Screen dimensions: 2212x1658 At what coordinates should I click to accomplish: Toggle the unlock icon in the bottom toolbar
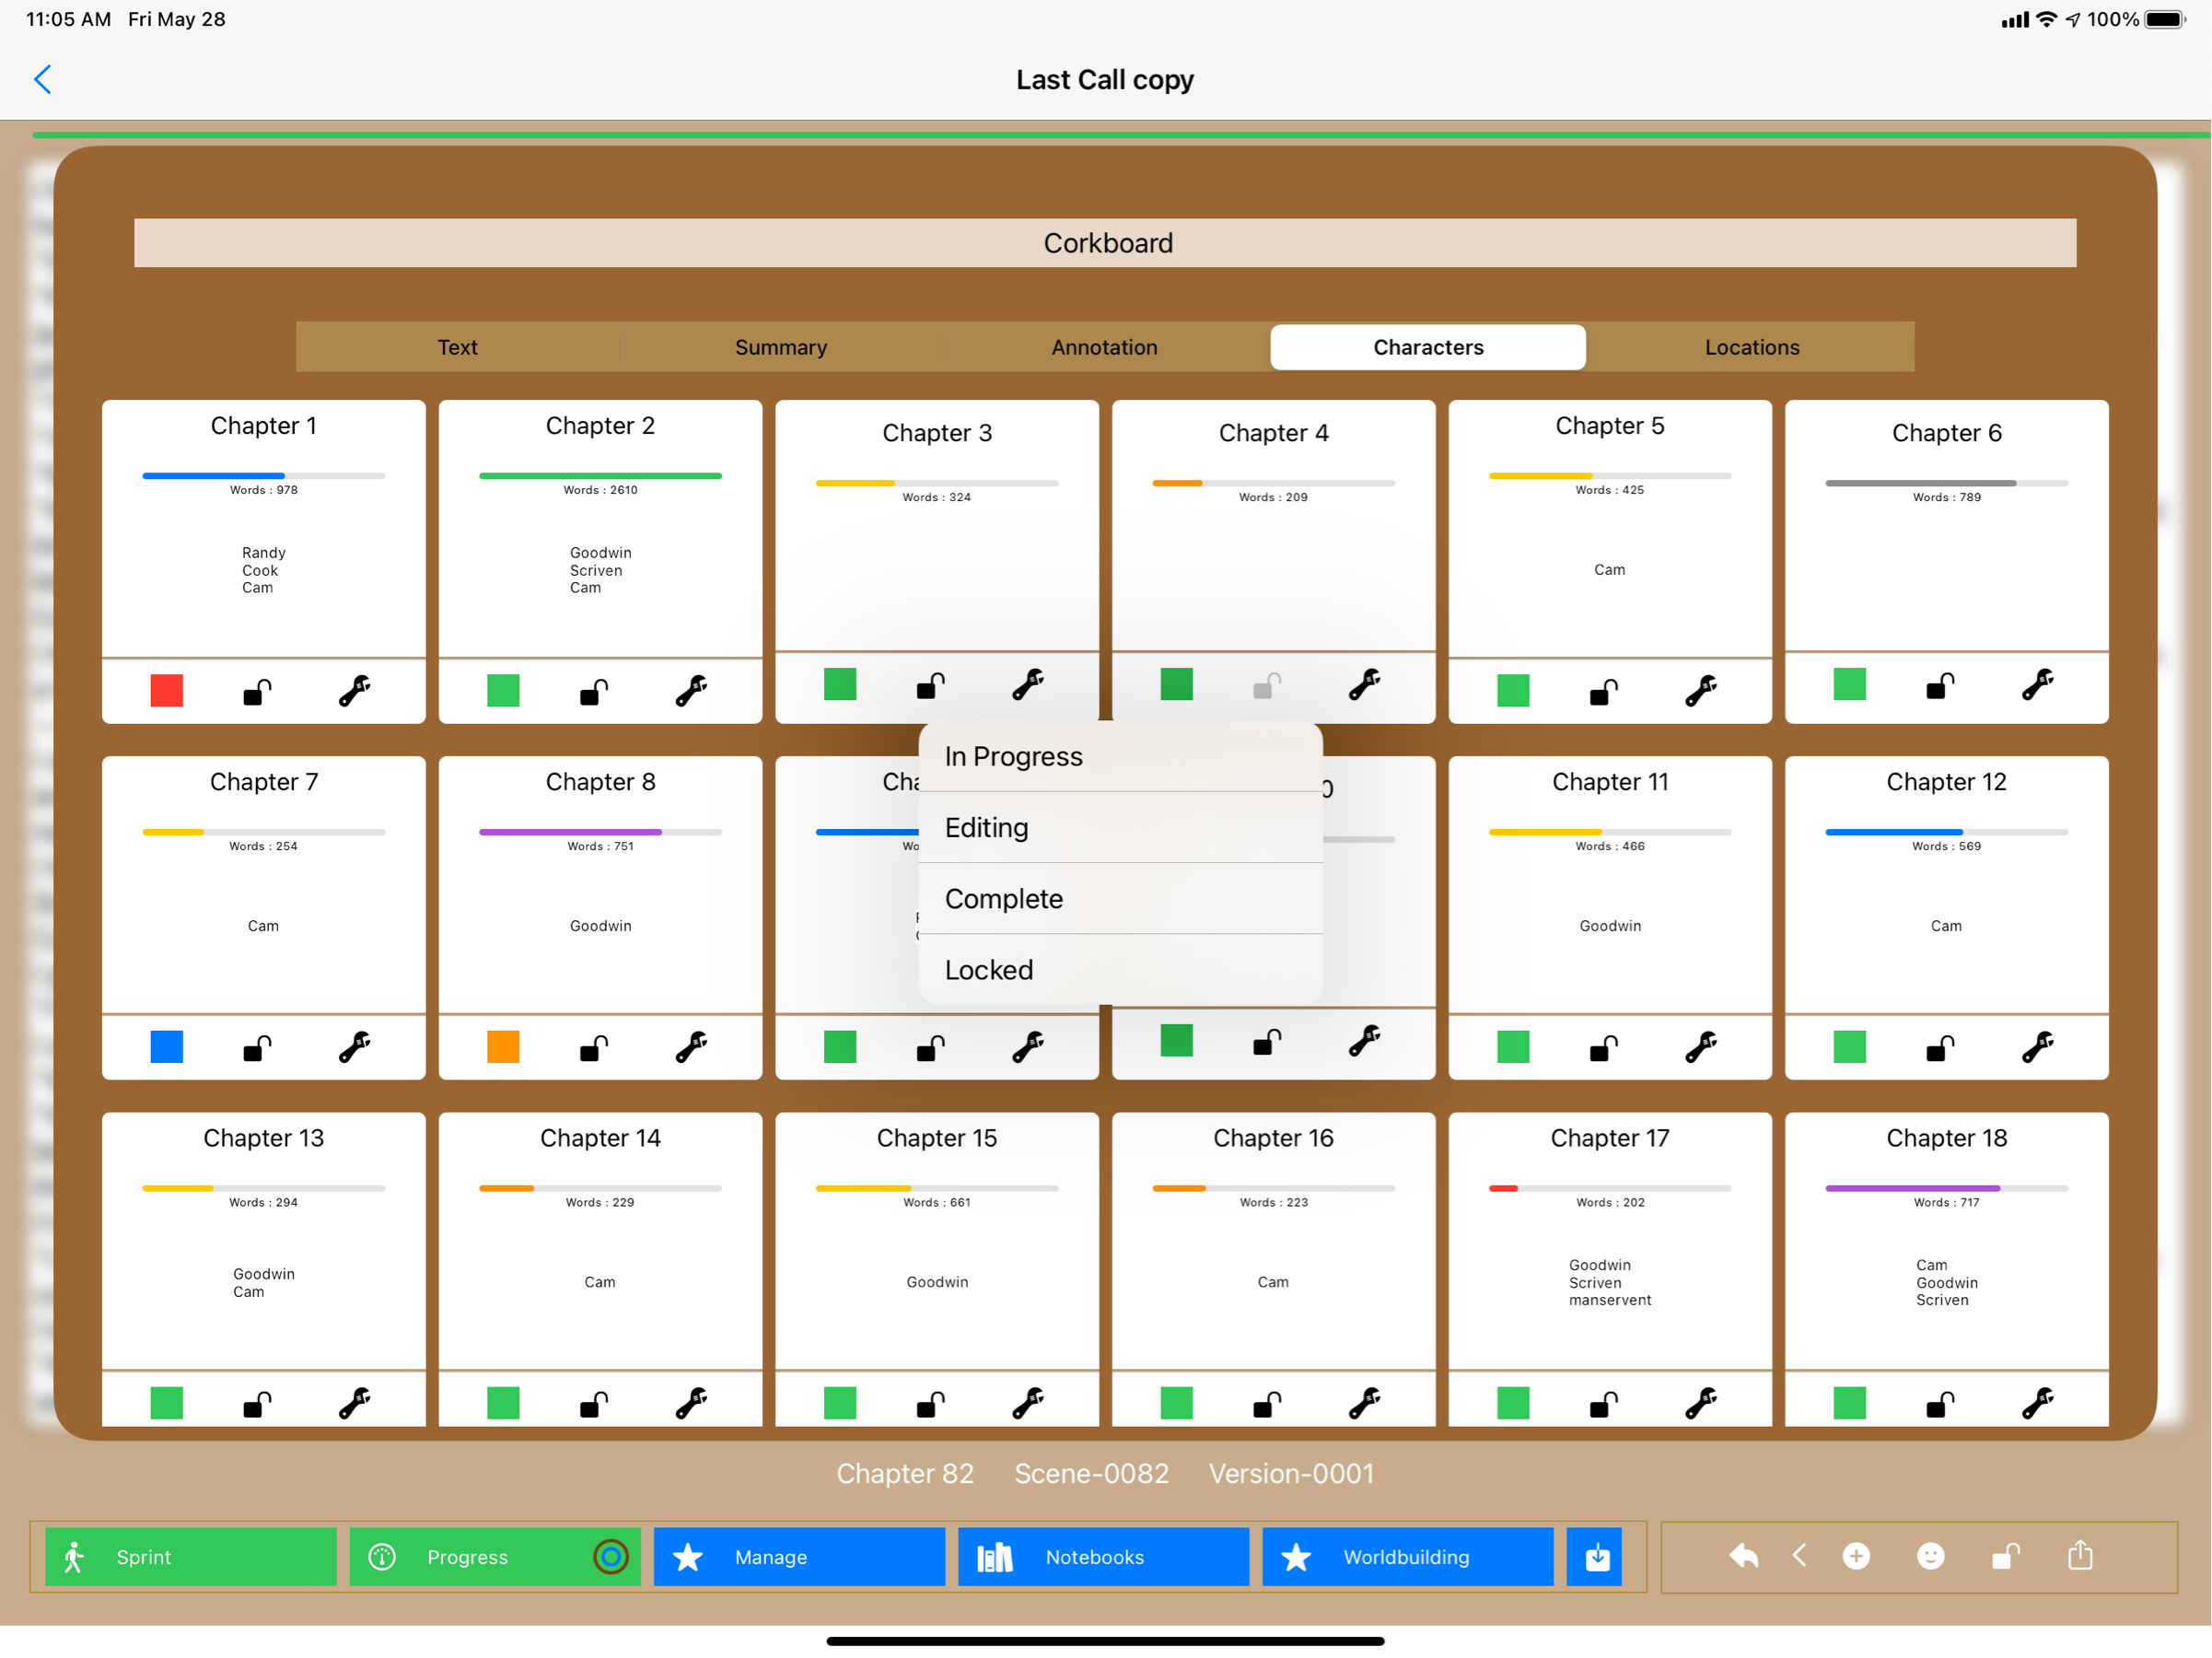(x=2005, y=1556)
